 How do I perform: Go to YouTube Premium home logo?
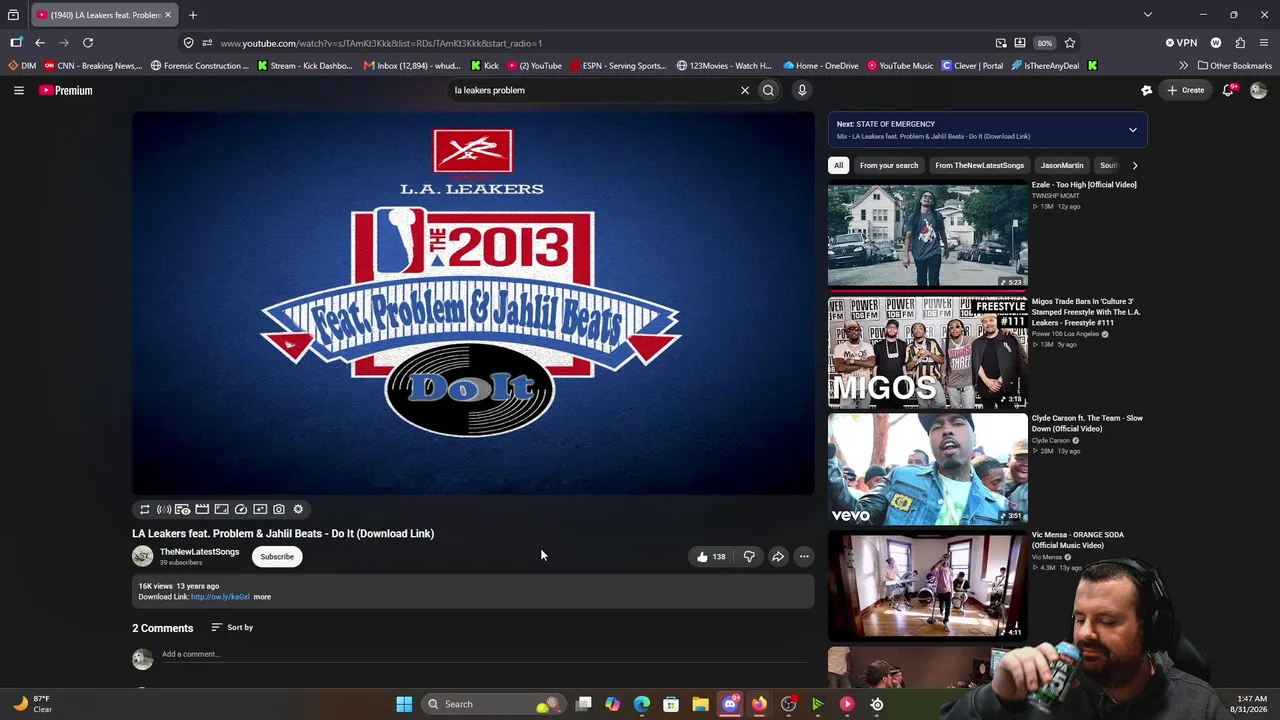tap(66, 90)
